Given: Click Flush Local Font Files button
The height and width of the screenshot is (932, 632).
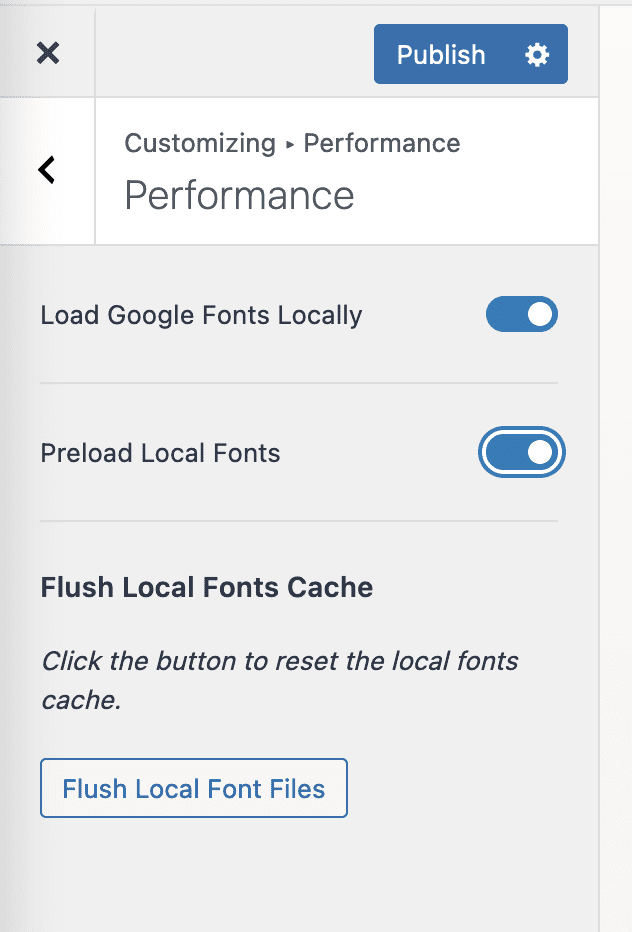Looking at the screenshot, I should pos(194,789).
